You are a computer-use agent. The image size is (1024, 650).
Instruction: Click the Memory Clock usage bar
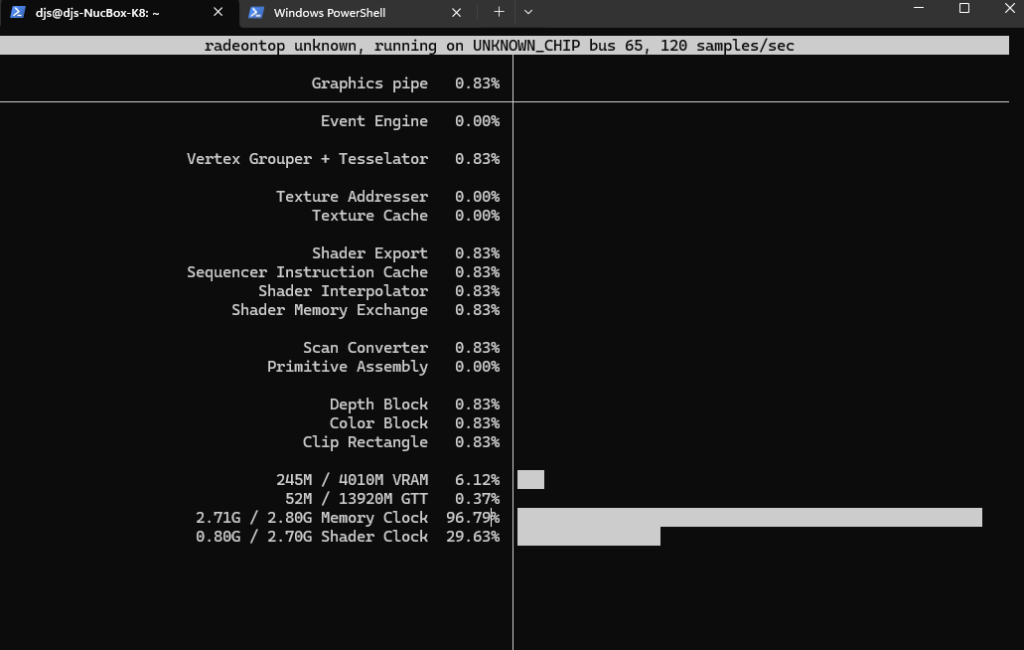click(x=749, y=517)
